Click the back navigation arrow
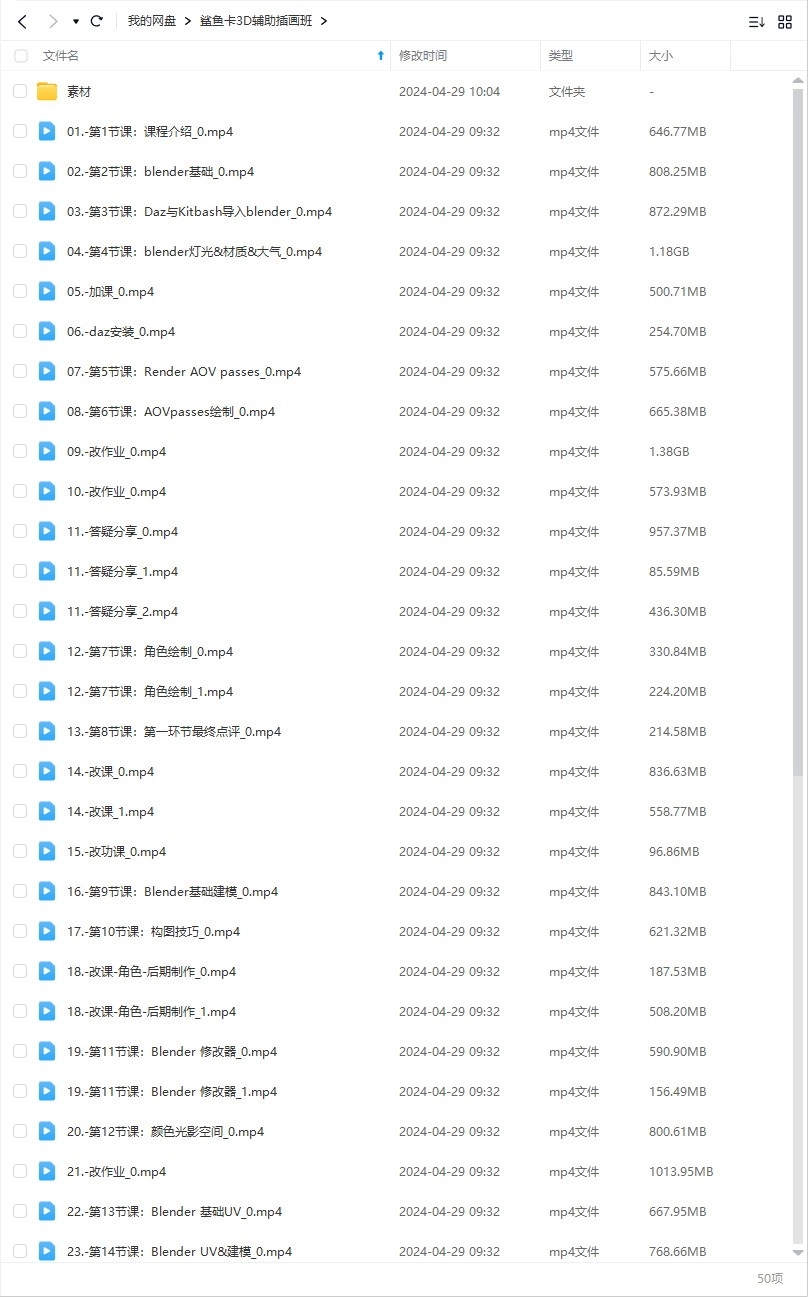The width and height of the screenshot is (808, 1297). [22, 20]
